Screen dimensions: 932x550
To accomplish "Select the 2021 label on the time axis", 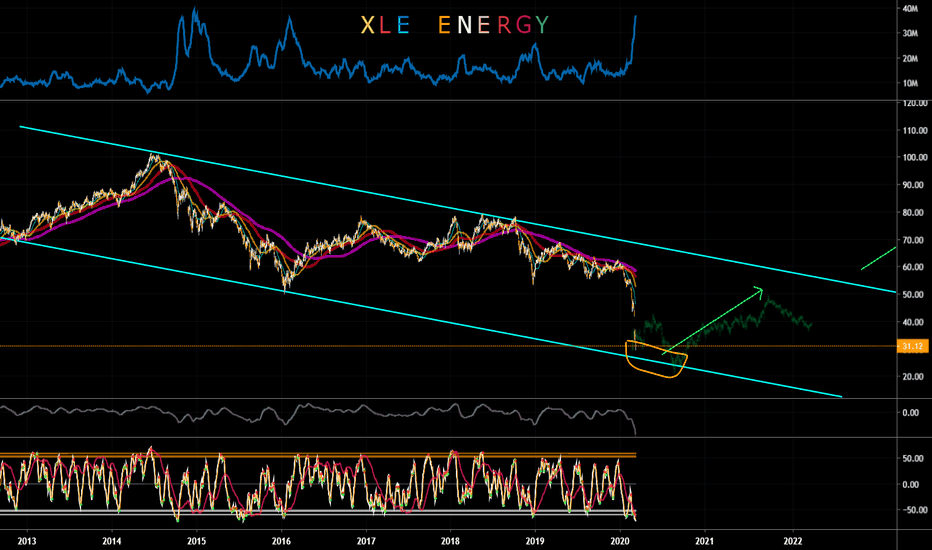I will (705, 541).
